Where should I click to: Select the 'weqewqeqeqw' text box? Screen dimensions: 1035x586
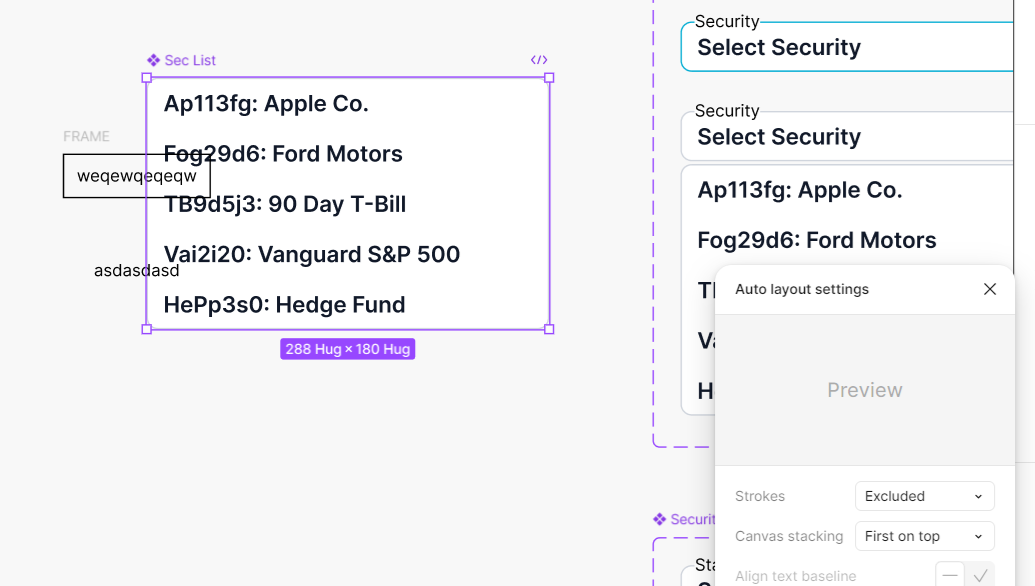[x=137, y=176]
